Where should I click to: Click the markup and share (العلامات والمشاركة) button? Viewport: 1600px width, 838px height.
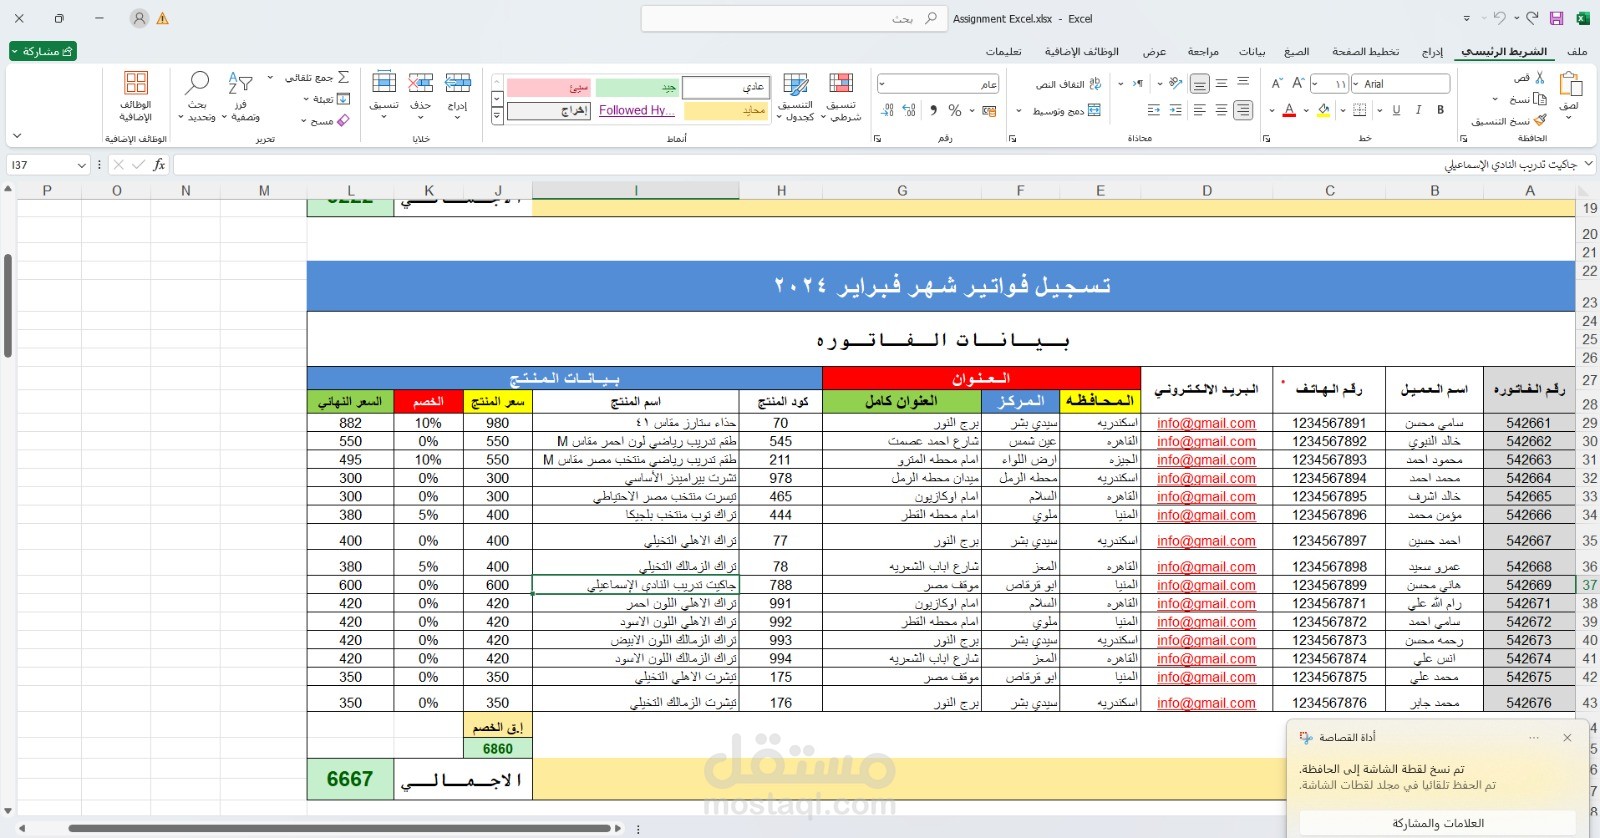click(1438, 823)
